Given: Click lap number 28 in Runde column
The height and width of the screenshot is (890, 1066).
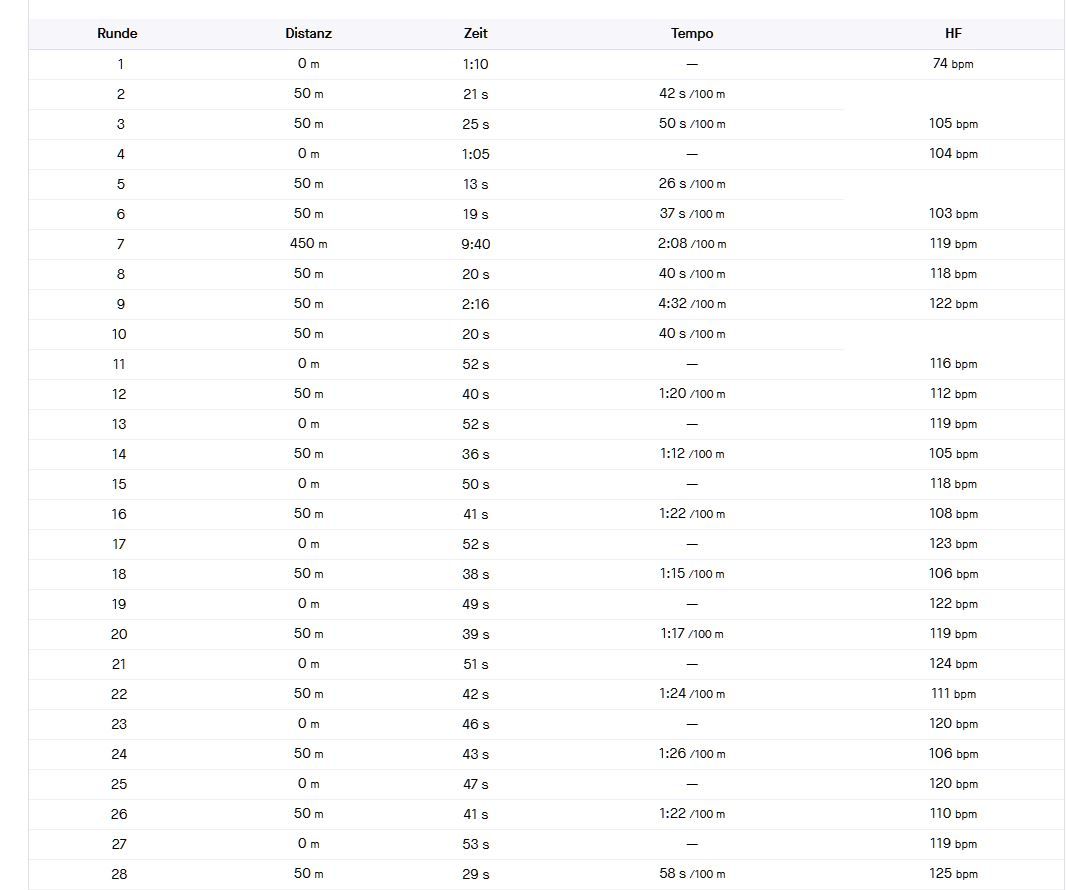Looking at the screenshot, I should [119, 874].
